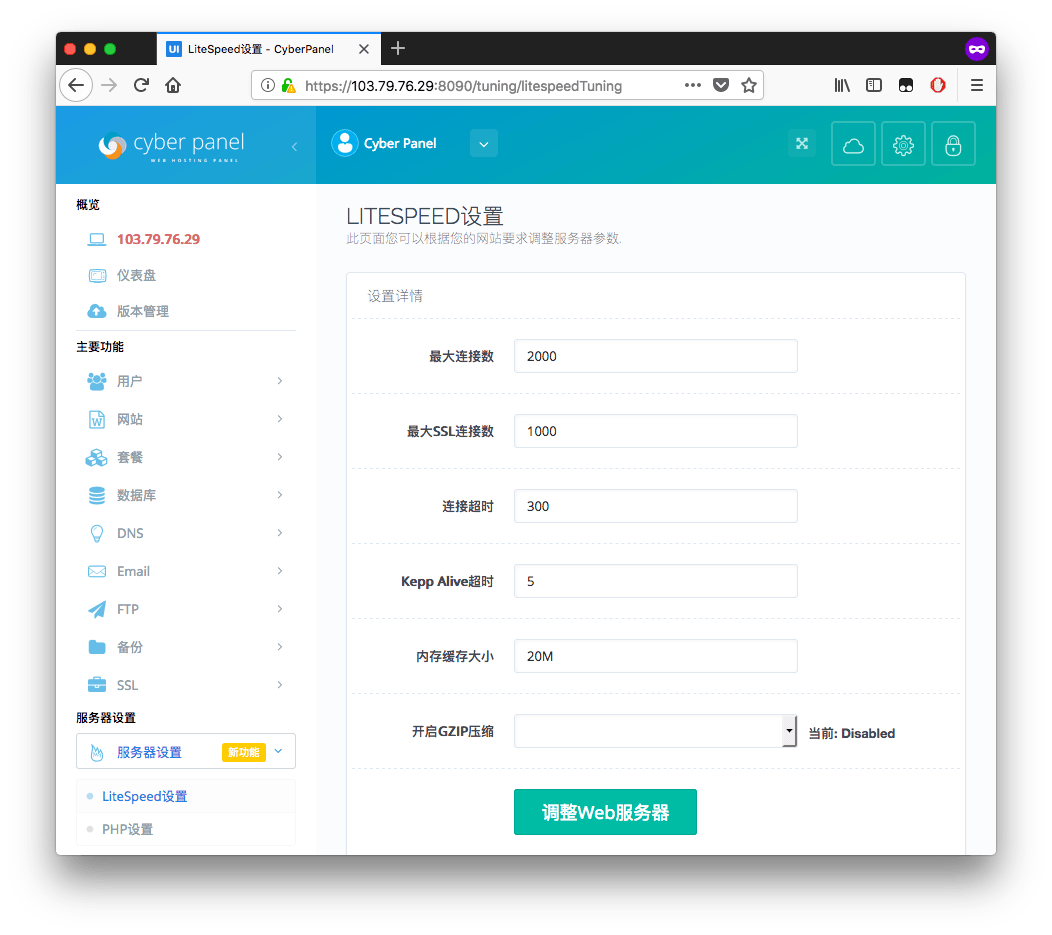This screenshot has height=935, width=1052.
Task: Toggle fullscreen with the expand arrows icon
Action: coord(802,144)
